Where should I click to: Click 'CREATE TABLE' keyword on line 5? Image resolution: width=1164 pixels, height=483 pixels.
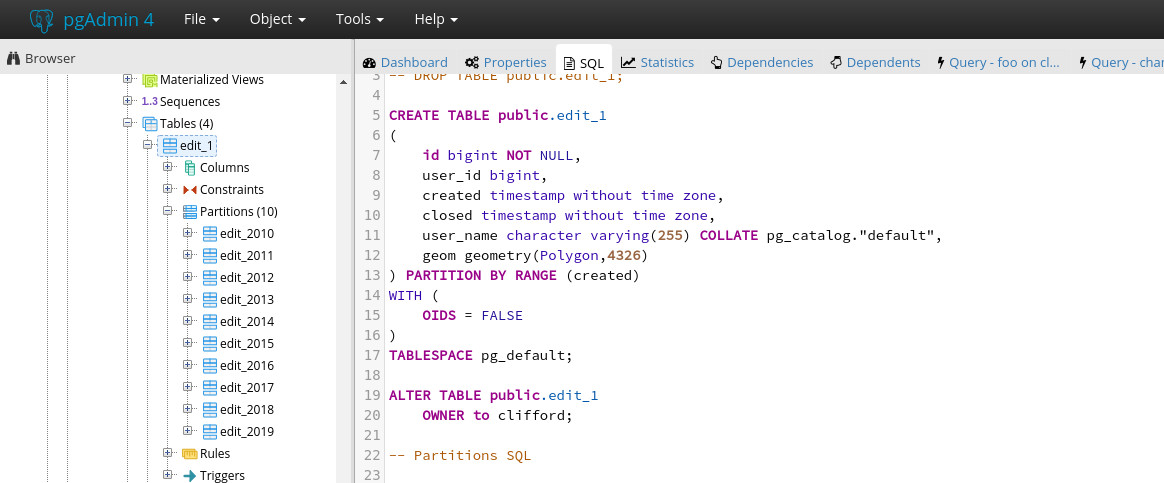pyautogui.click(x=439, y=116)
